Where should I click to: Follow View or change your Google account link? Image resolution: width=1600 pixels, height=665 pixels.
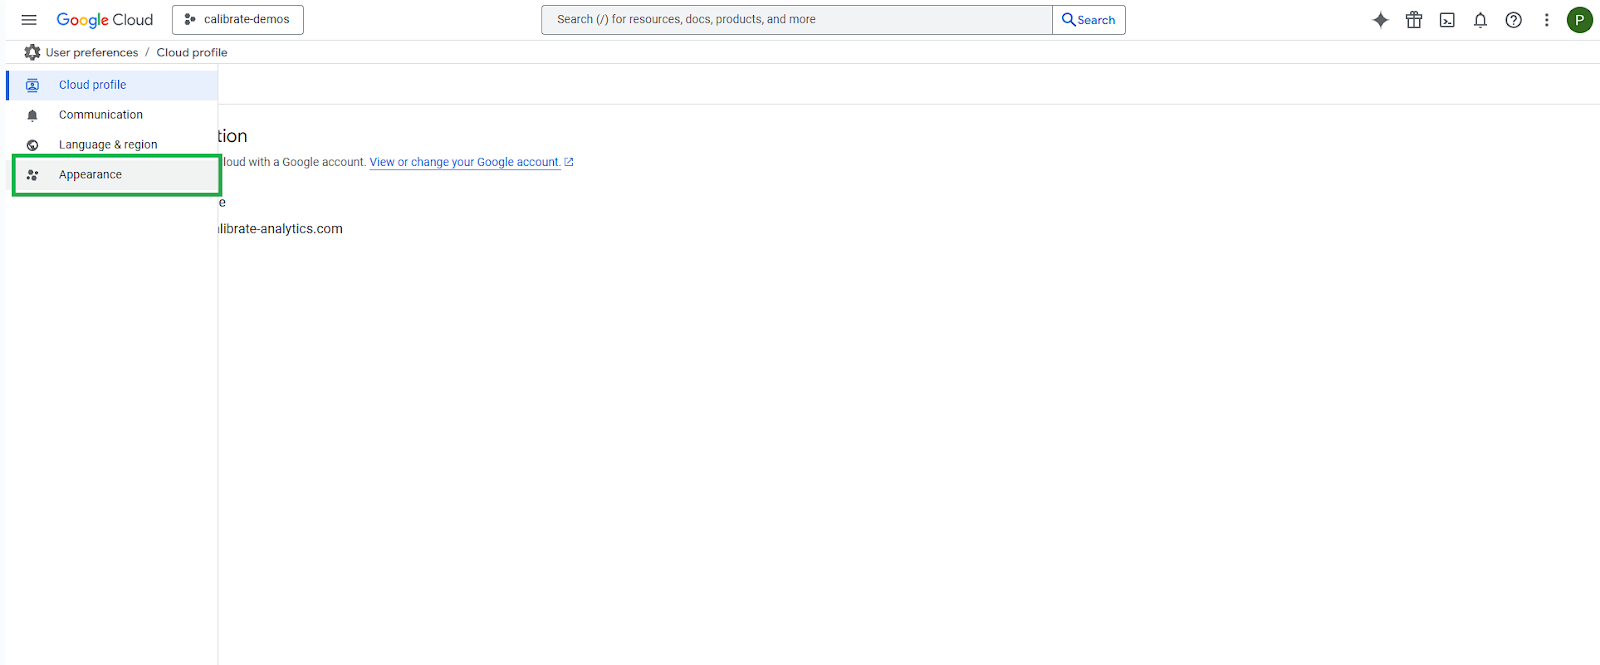pyautogui.click(x=465, y=162)
